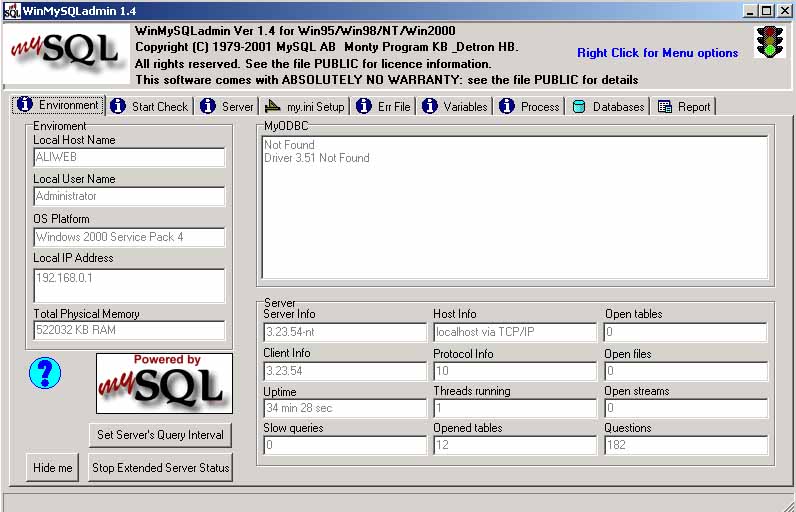Click the Uptime field

pyautogui.click(x=345, y=408)
